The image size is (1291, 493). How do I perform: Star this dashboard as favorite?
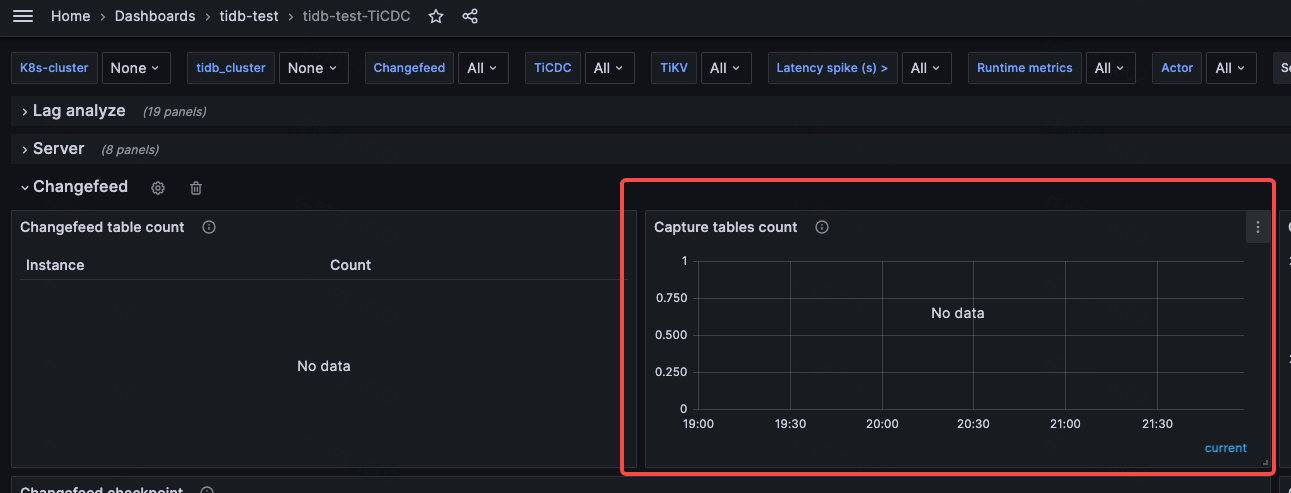(436, 16)
